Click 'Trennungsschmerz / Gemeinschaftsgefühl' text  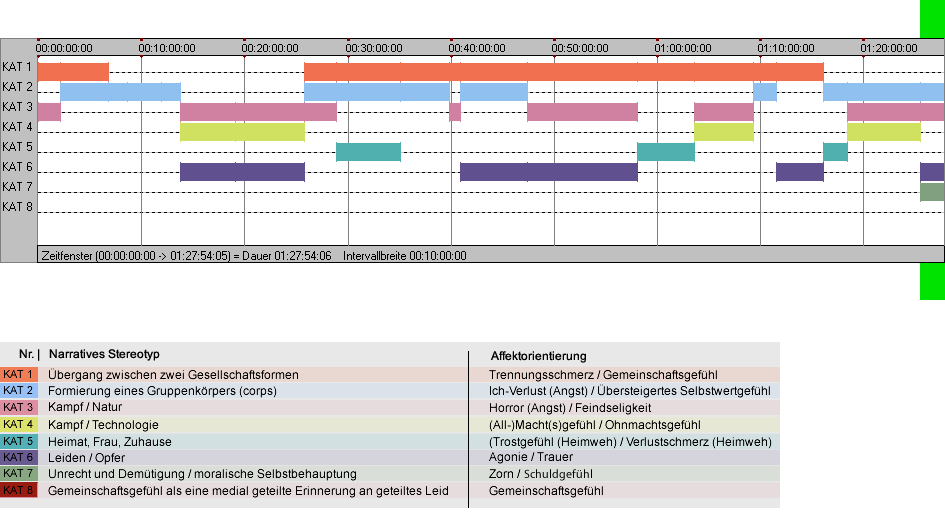603,375
